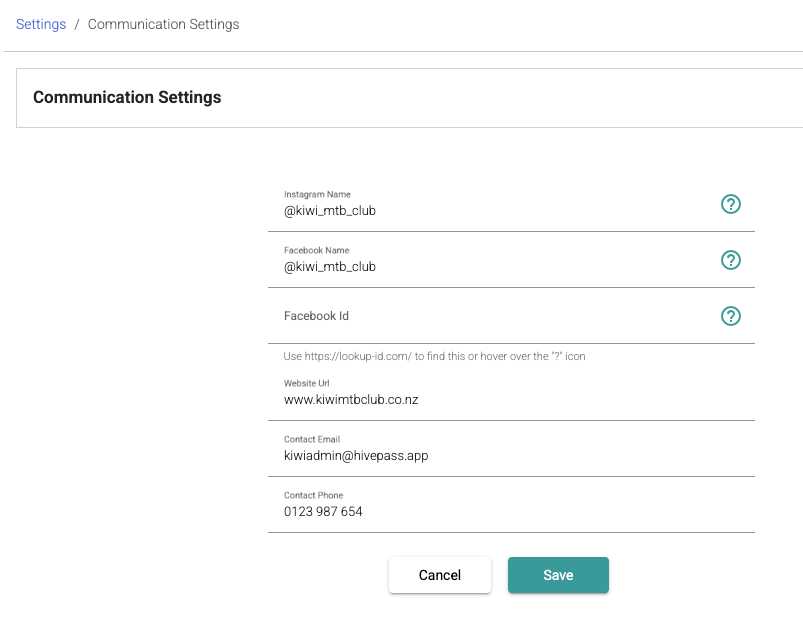Click the Communication Settings breadcrumb text

(163, 24)
